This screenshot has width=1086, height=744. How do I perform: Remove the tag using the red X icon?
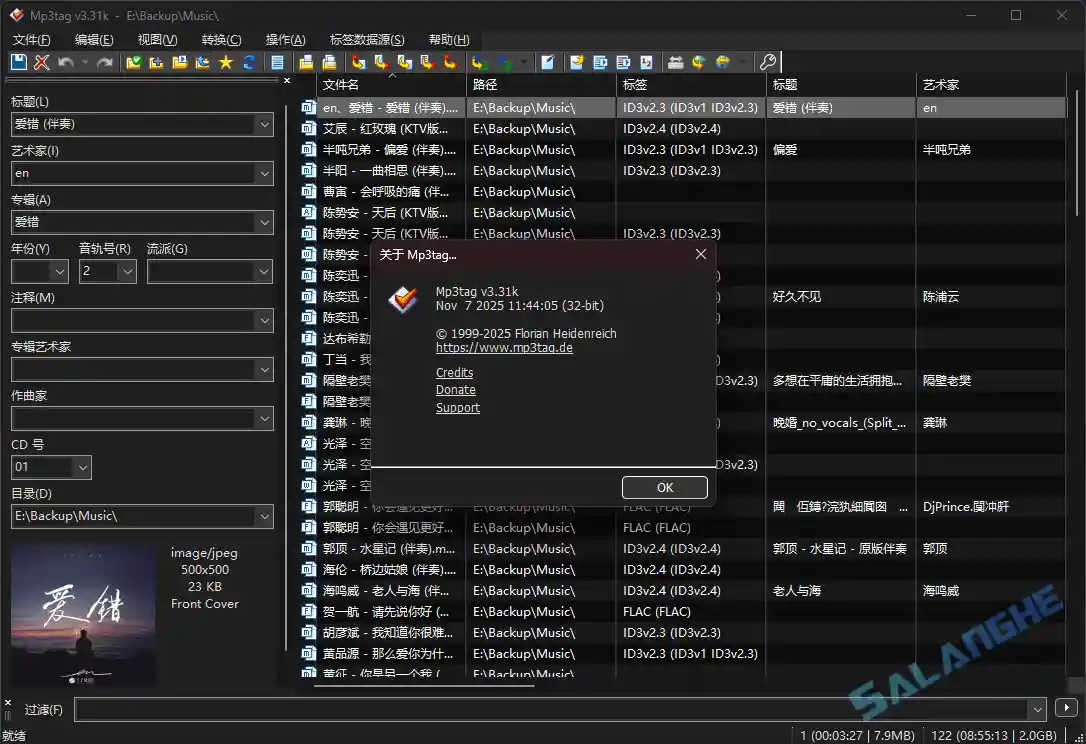[x=42, y=62]
